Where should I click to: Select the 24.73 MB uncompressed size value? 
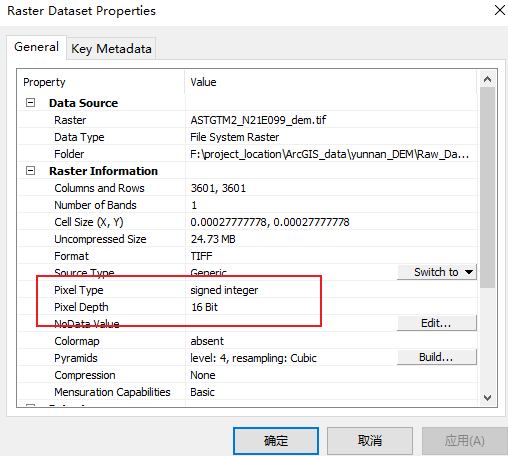(x=213, y=239)
